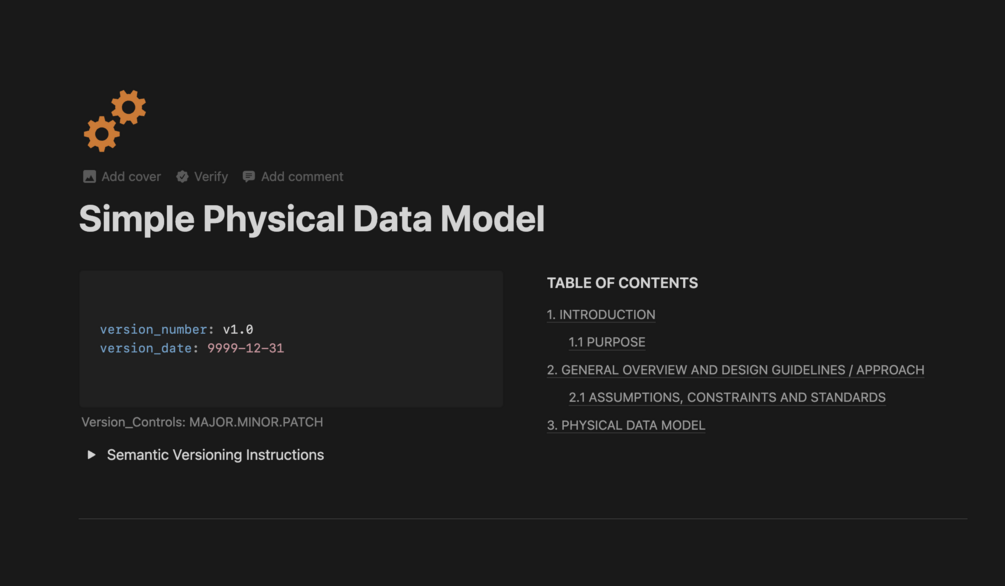Click the version_date value 9999-12-31
Screen dimensions: 1005x586
pos(245,348)
